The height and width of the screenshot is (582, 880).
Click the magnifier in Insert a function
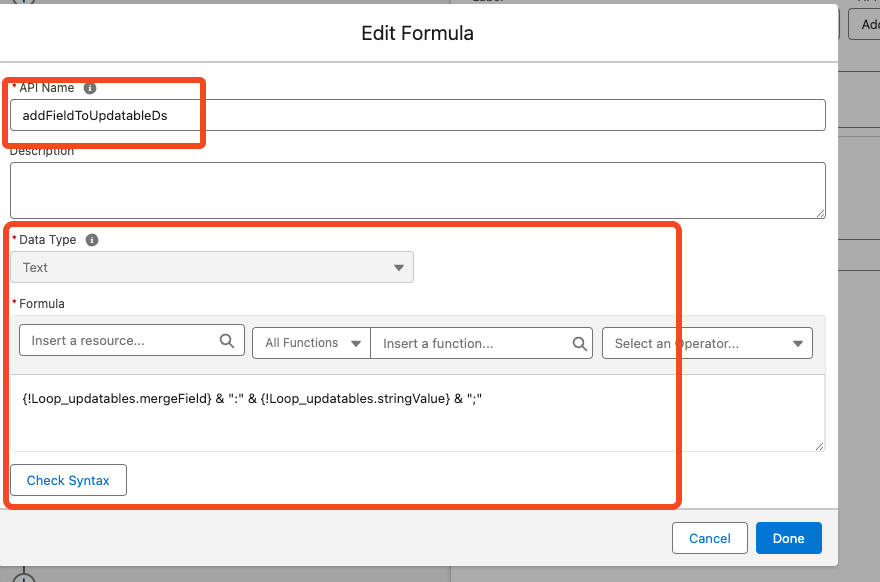click(x=580, y=343)
